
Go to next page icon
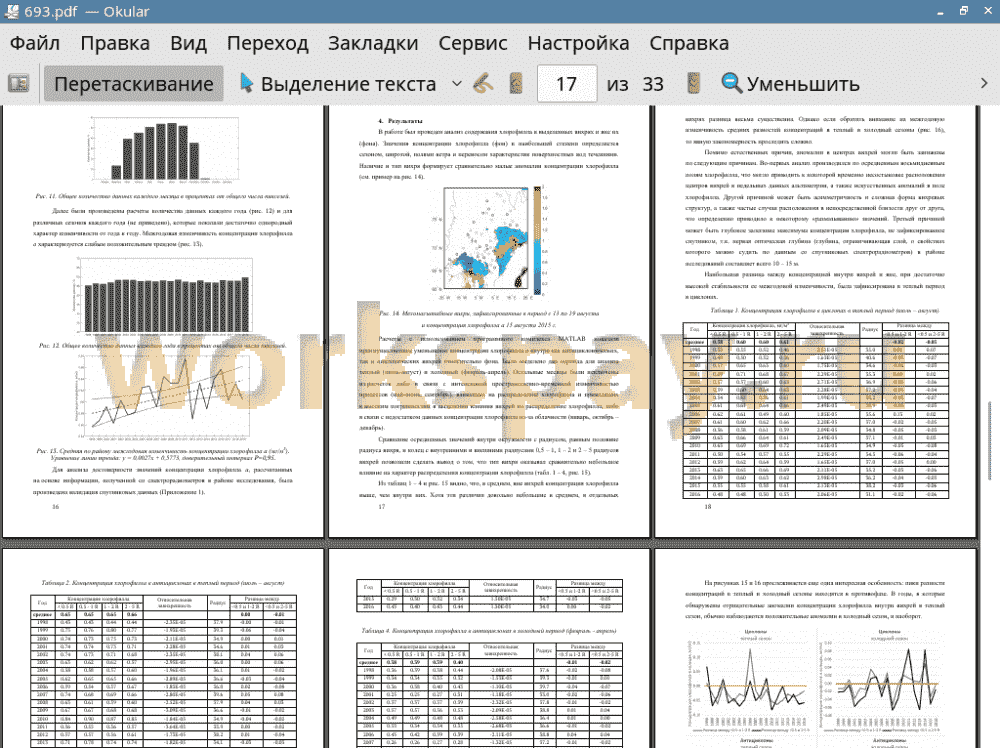(x=694, y=84)
